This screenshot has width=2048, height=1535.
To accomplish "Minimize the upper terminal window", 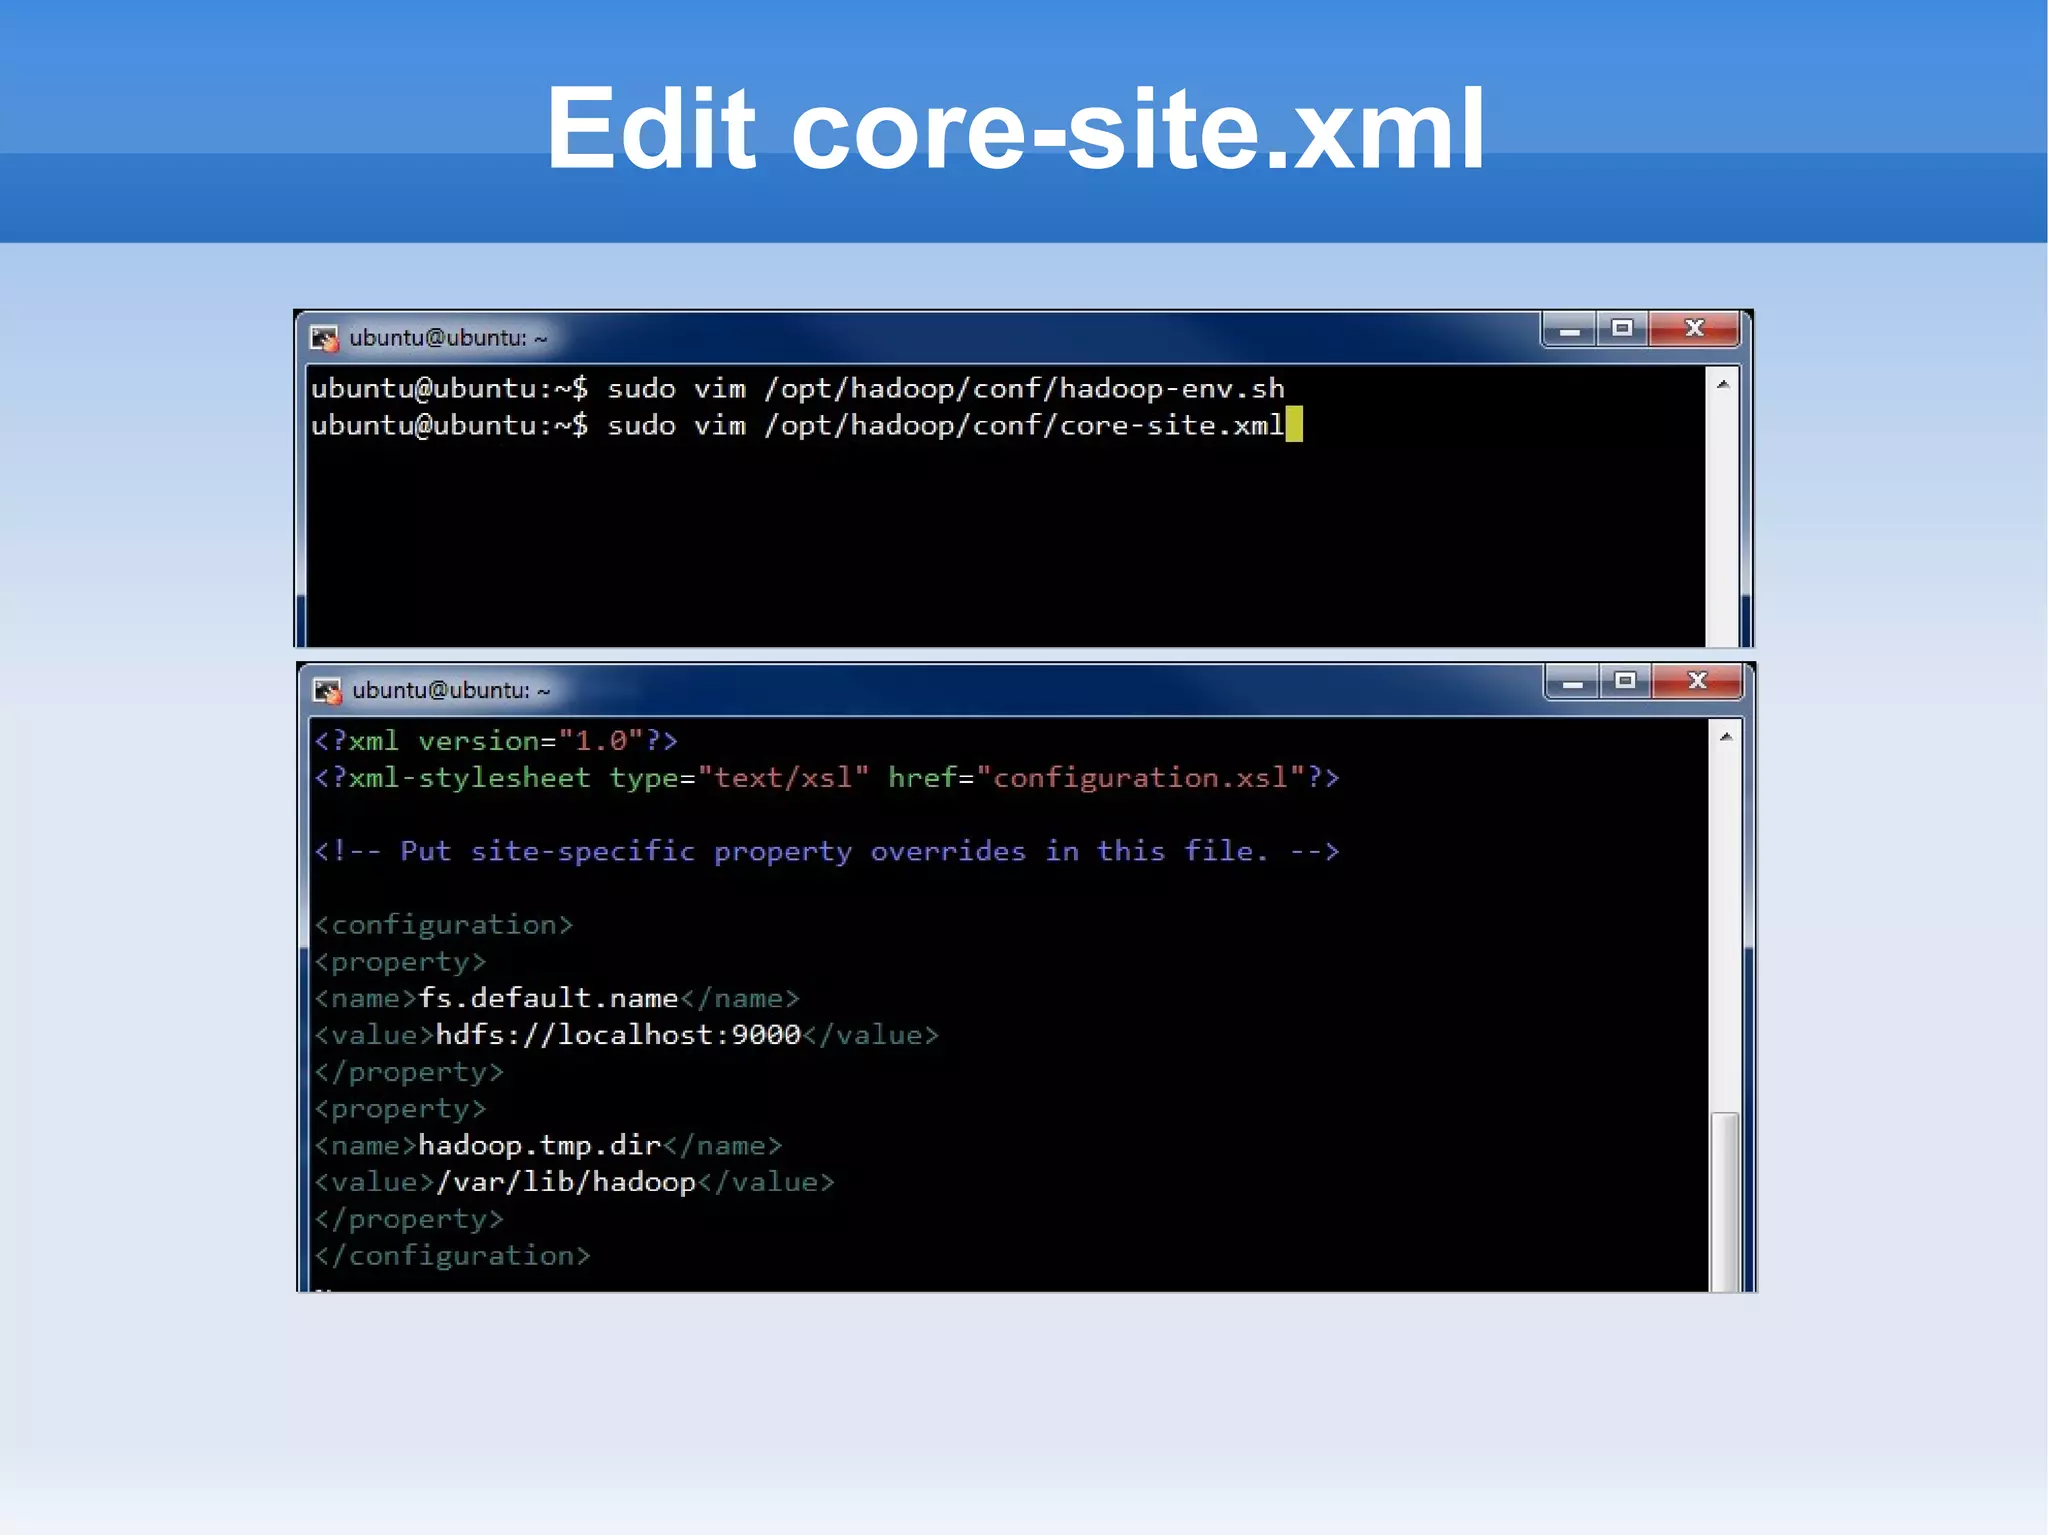I will pos(1569,329).
